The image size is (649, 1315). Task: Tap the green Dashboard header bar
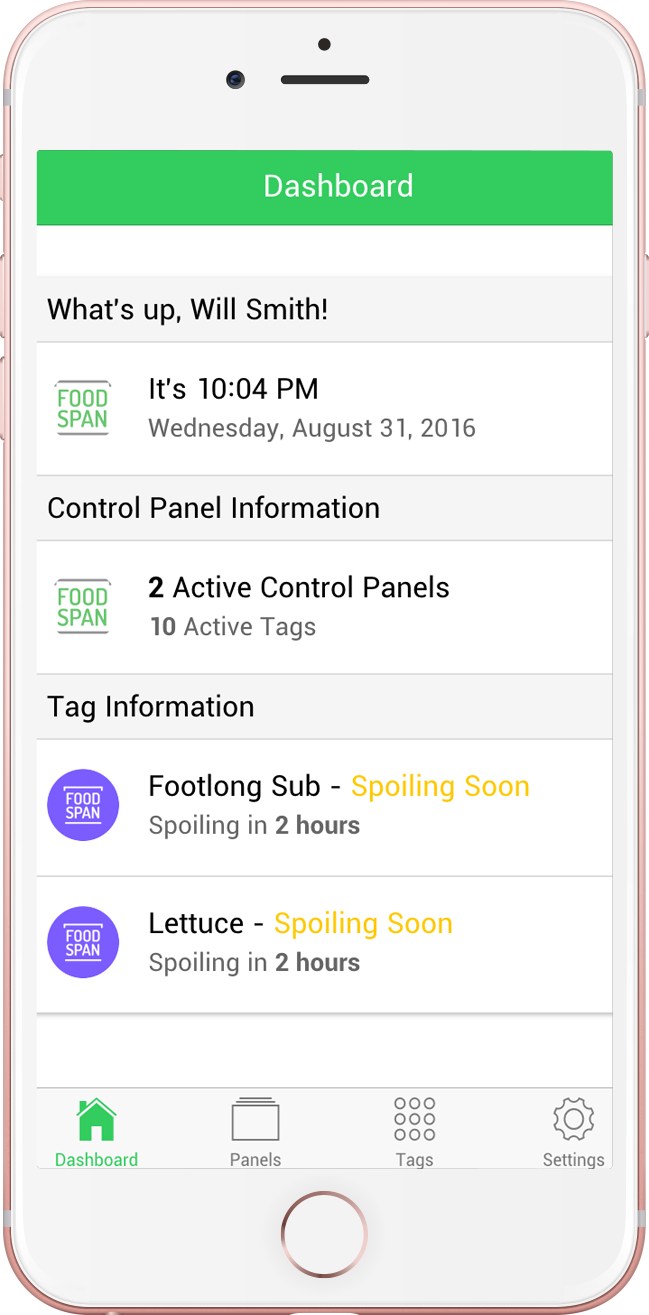(x=324, y=187)
